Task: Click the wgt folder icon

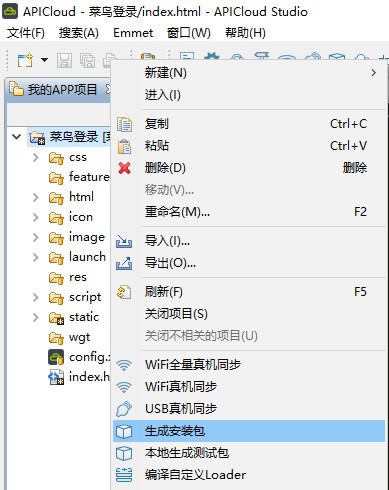Action: pyautogui.click(x=56, y=338)
